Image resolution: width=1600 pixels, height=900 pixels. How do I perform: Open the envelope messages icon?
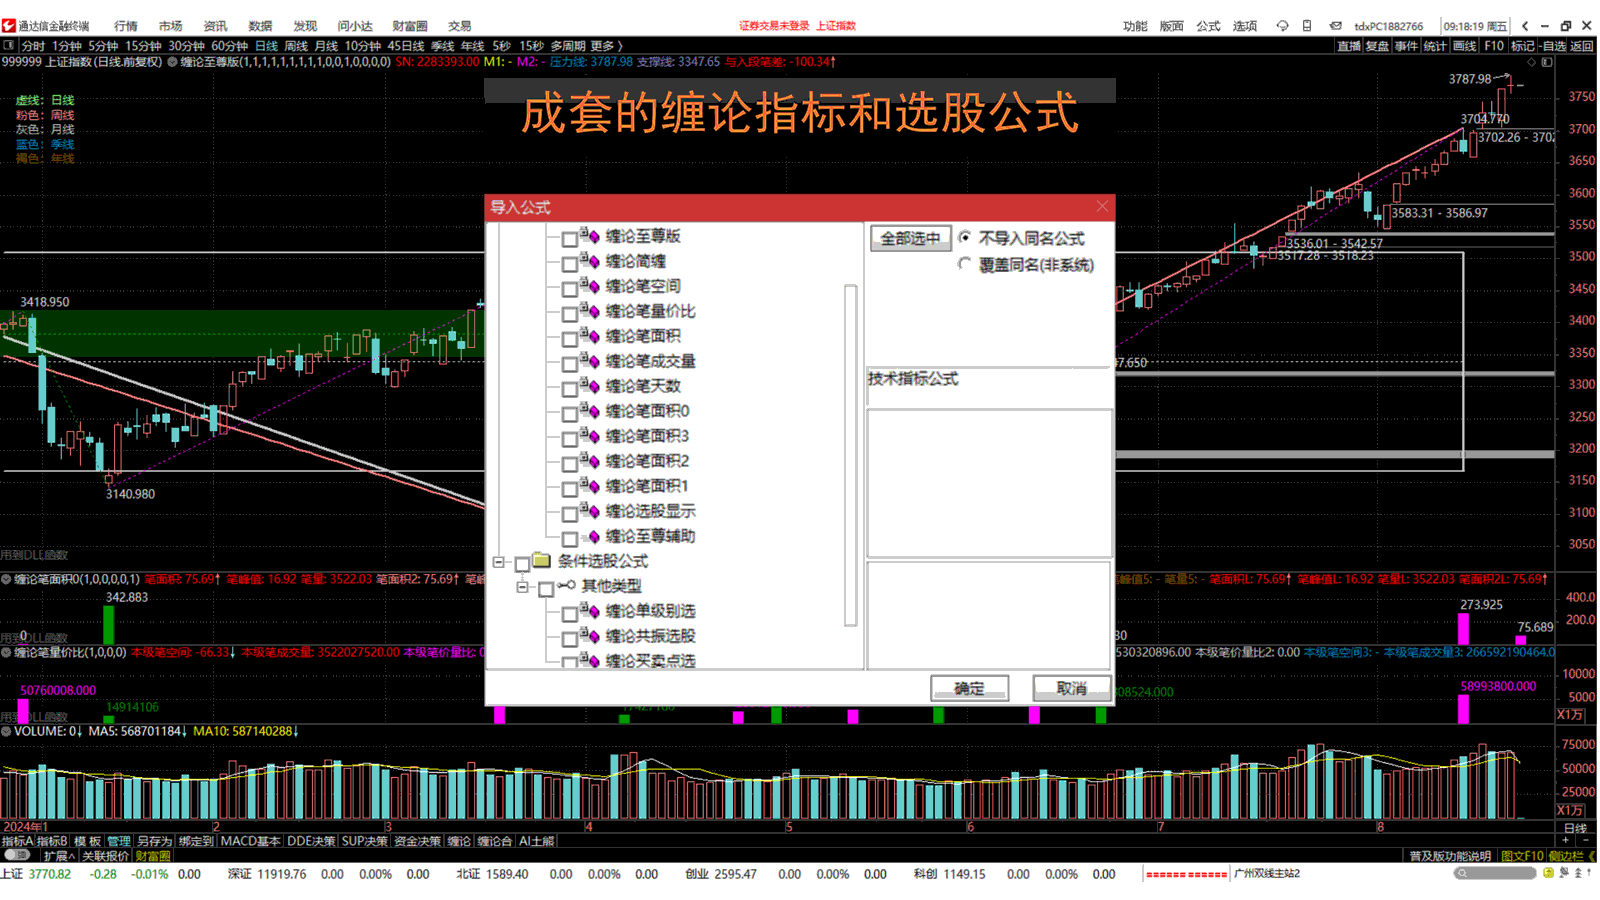[1335, 26]
